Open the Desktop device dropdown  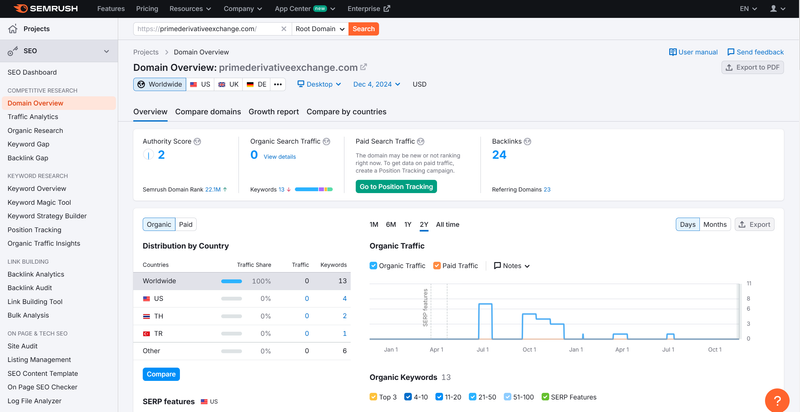click(319, 84)
